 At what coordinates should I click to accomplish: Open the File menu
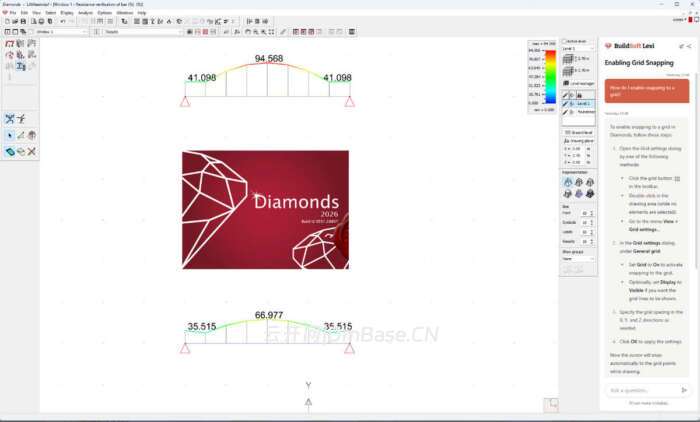tap(13, 13)
